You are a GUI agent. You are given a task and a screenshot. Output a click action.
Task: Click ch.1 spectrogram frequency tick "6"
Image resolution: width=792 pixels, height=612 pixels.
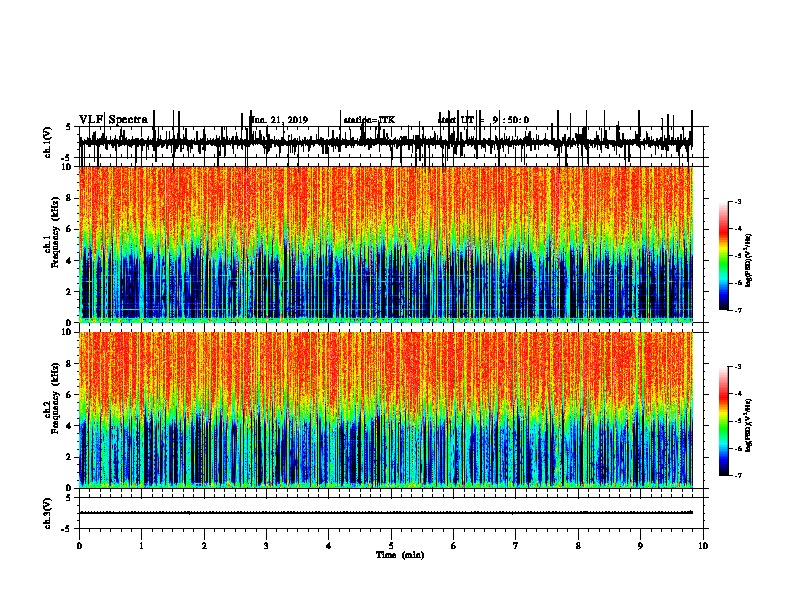69,229
